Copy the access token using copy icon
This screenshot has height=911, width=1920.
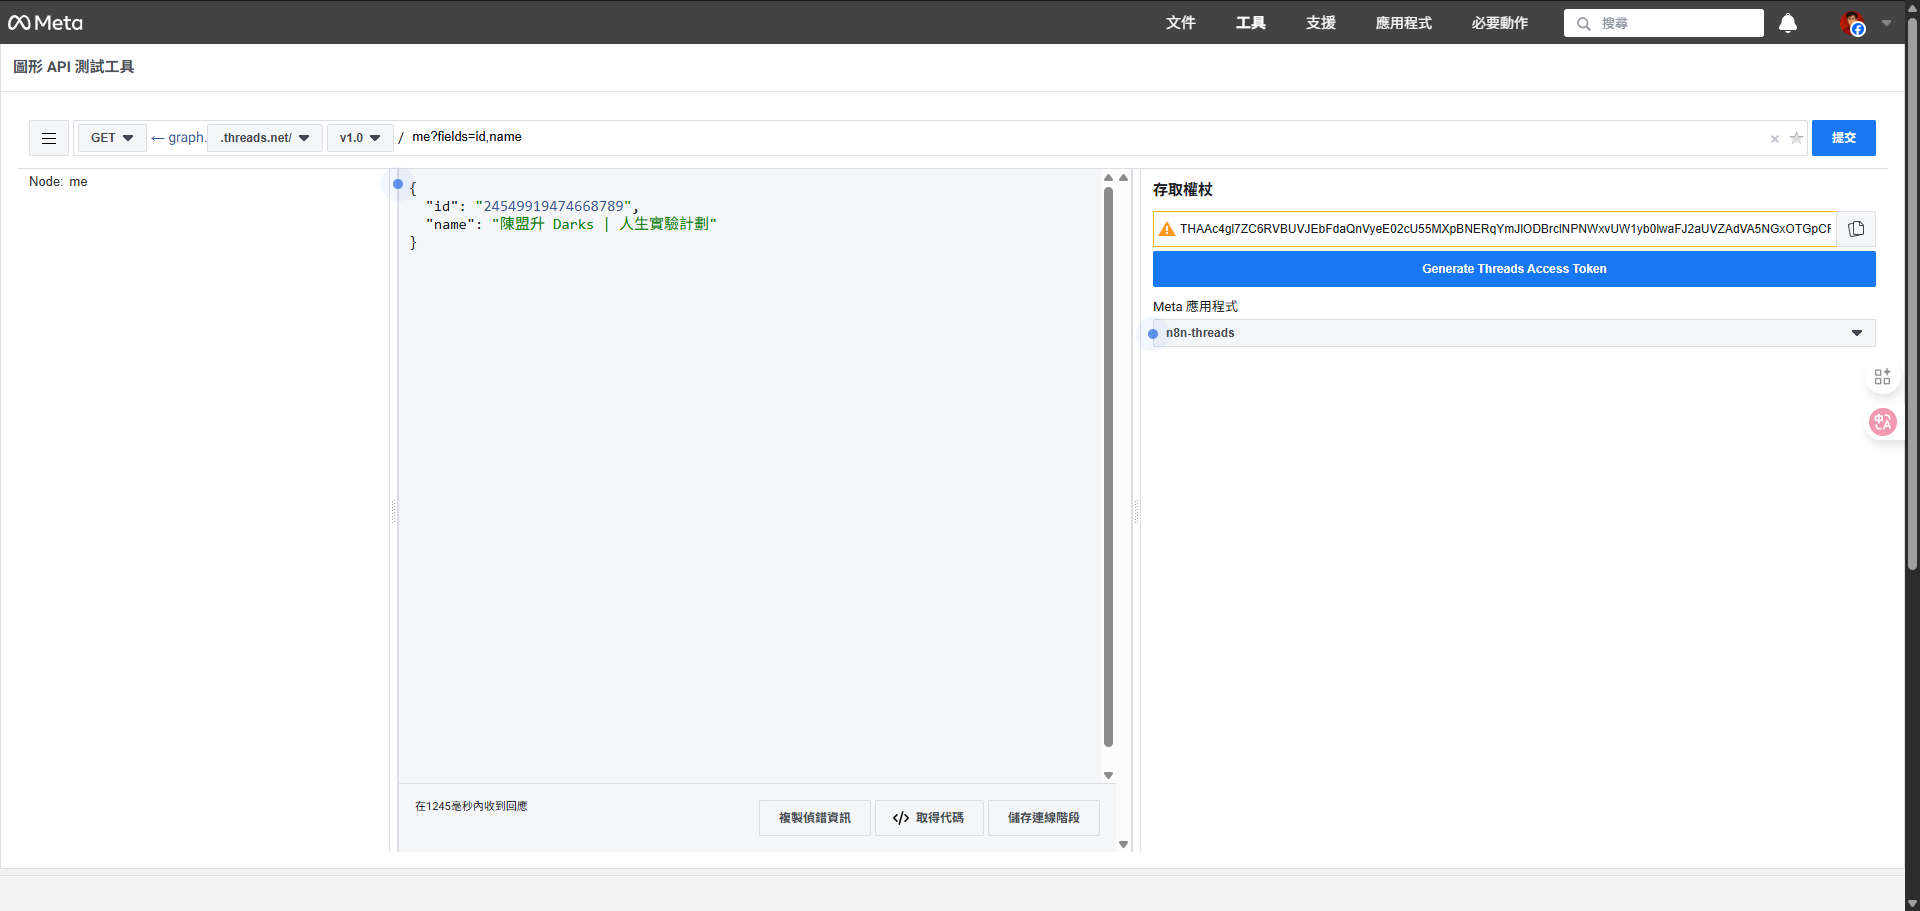[x=1857, y=229]
